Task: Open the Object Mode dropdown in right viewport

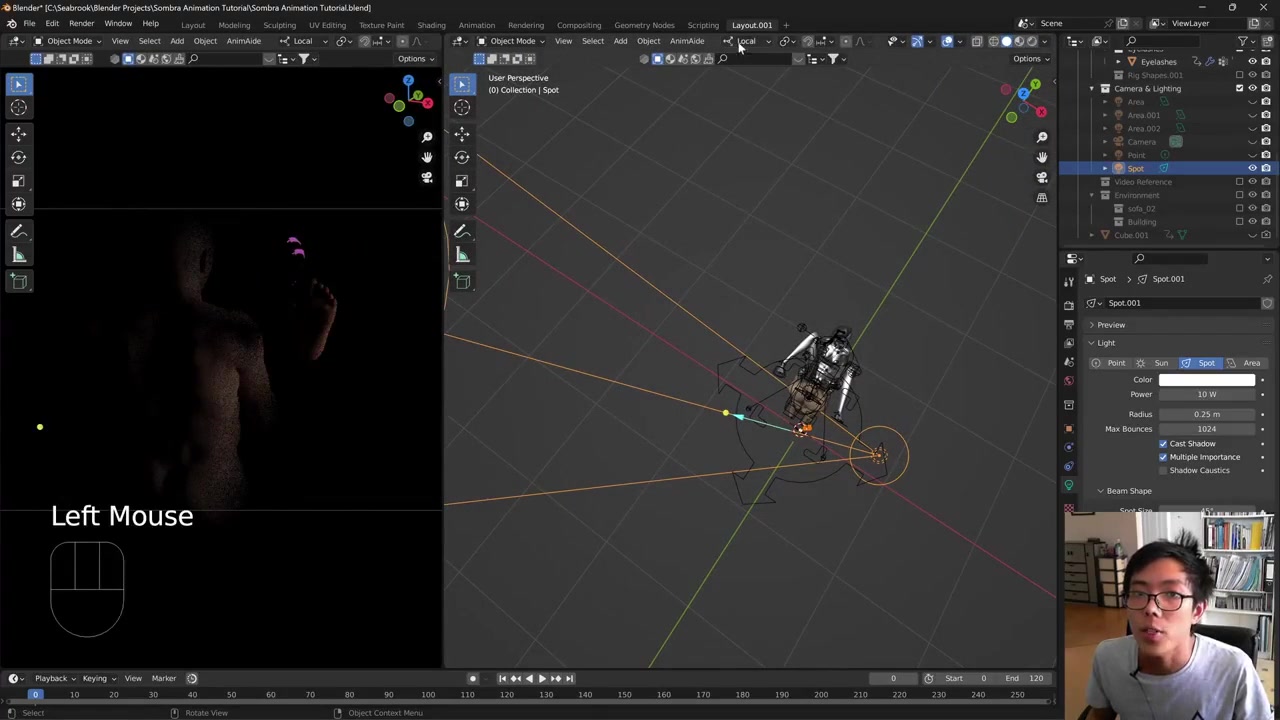Action: [x=512, y=41]
